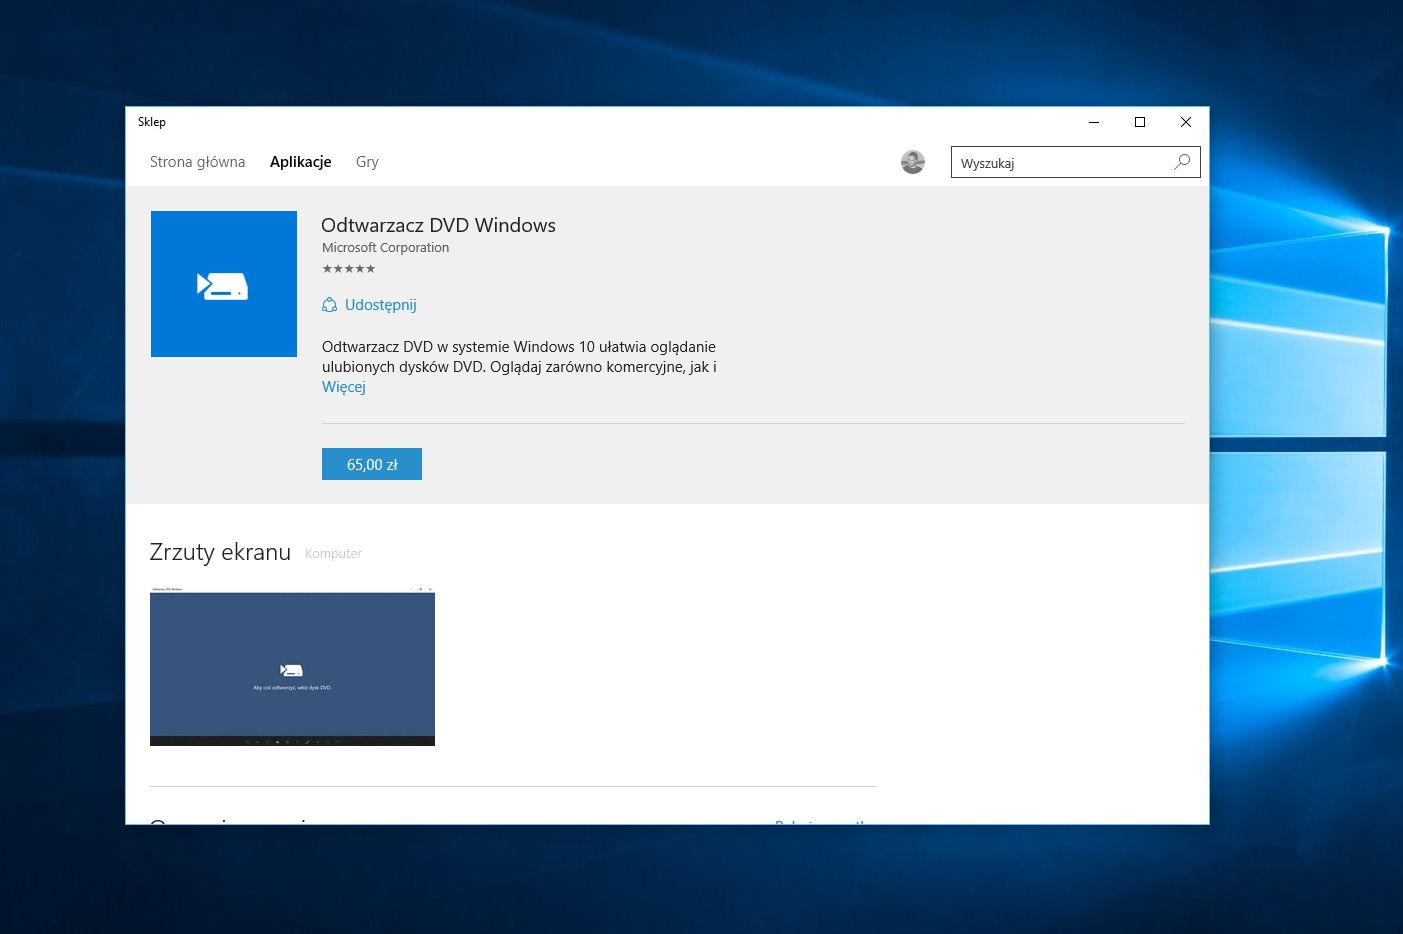
Task: Click the blue DVD player app tile
Action: coord(224,284)
